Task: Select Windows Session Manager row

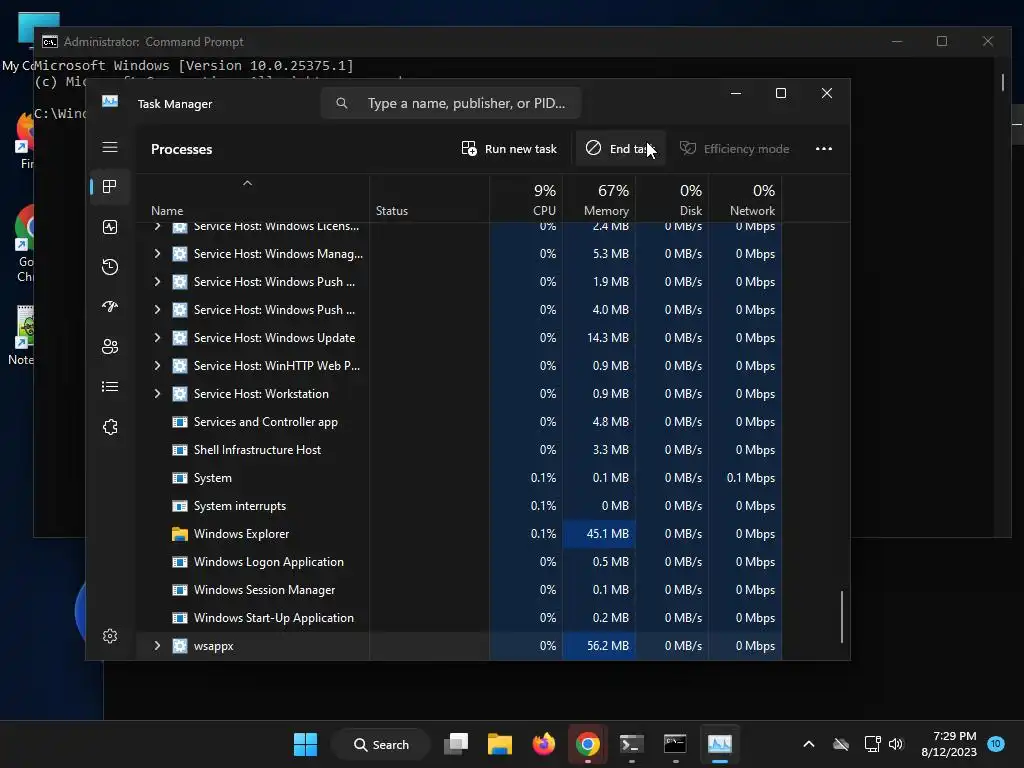Action: click(458, 590)
